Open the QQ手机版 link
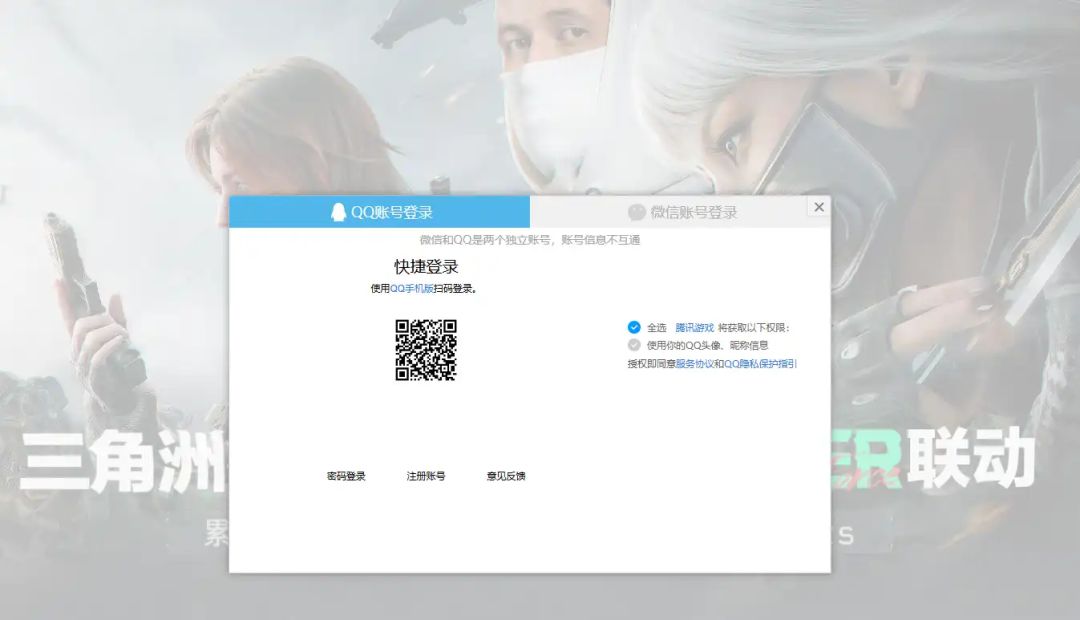This screenshot has height=620, width=1080. 412,289
